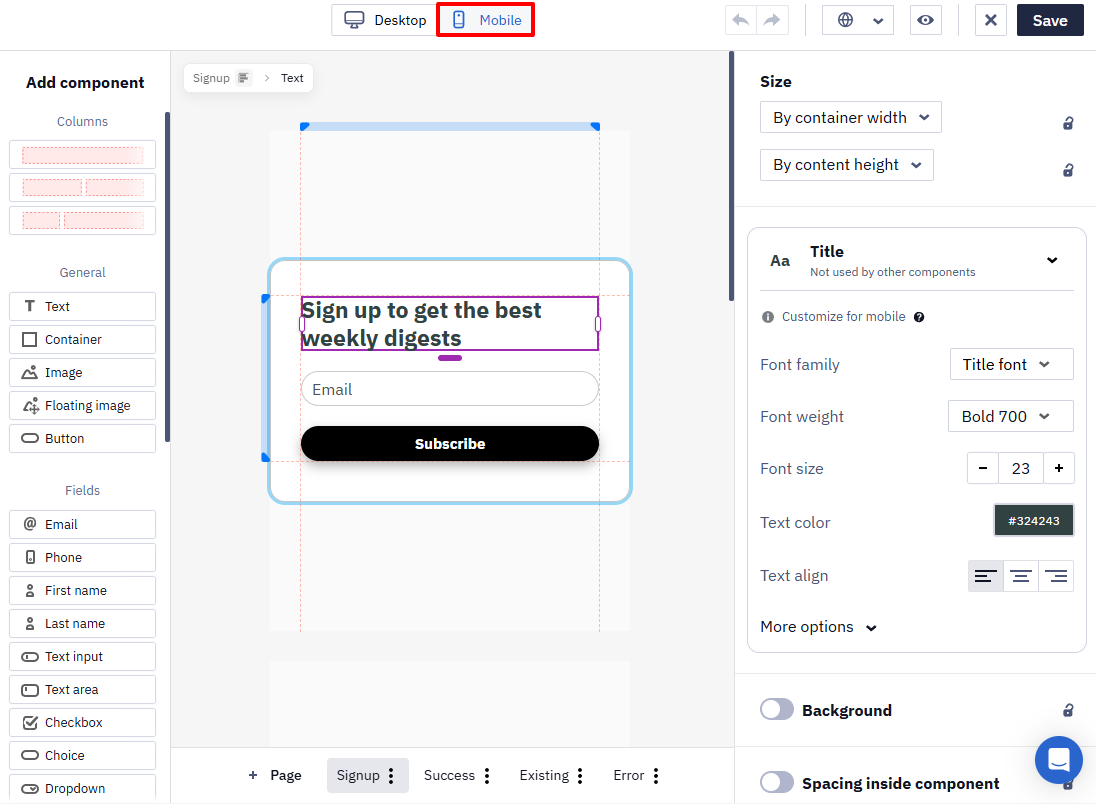Open preview with the eye icon
This screenshot has width=1096, height=804.
click(x=925, y=20)
